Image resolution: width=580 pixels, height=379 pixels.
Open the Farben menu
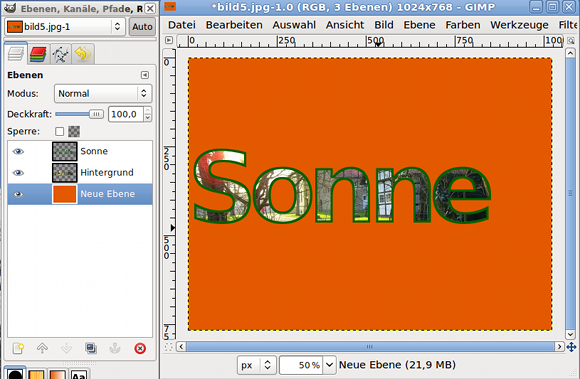tap(462, 25)
